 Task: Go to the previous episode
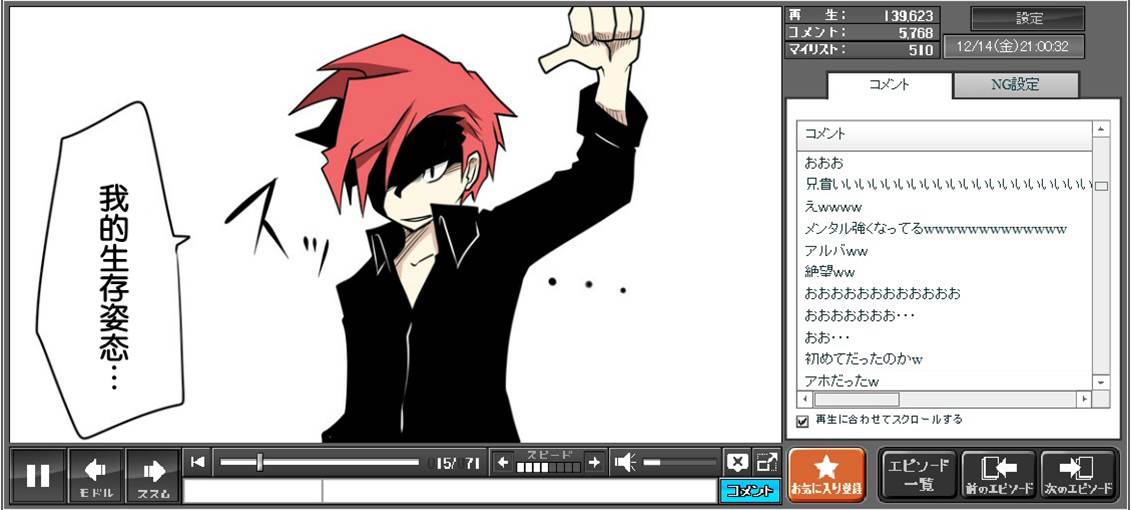click(x=998, y=474)
